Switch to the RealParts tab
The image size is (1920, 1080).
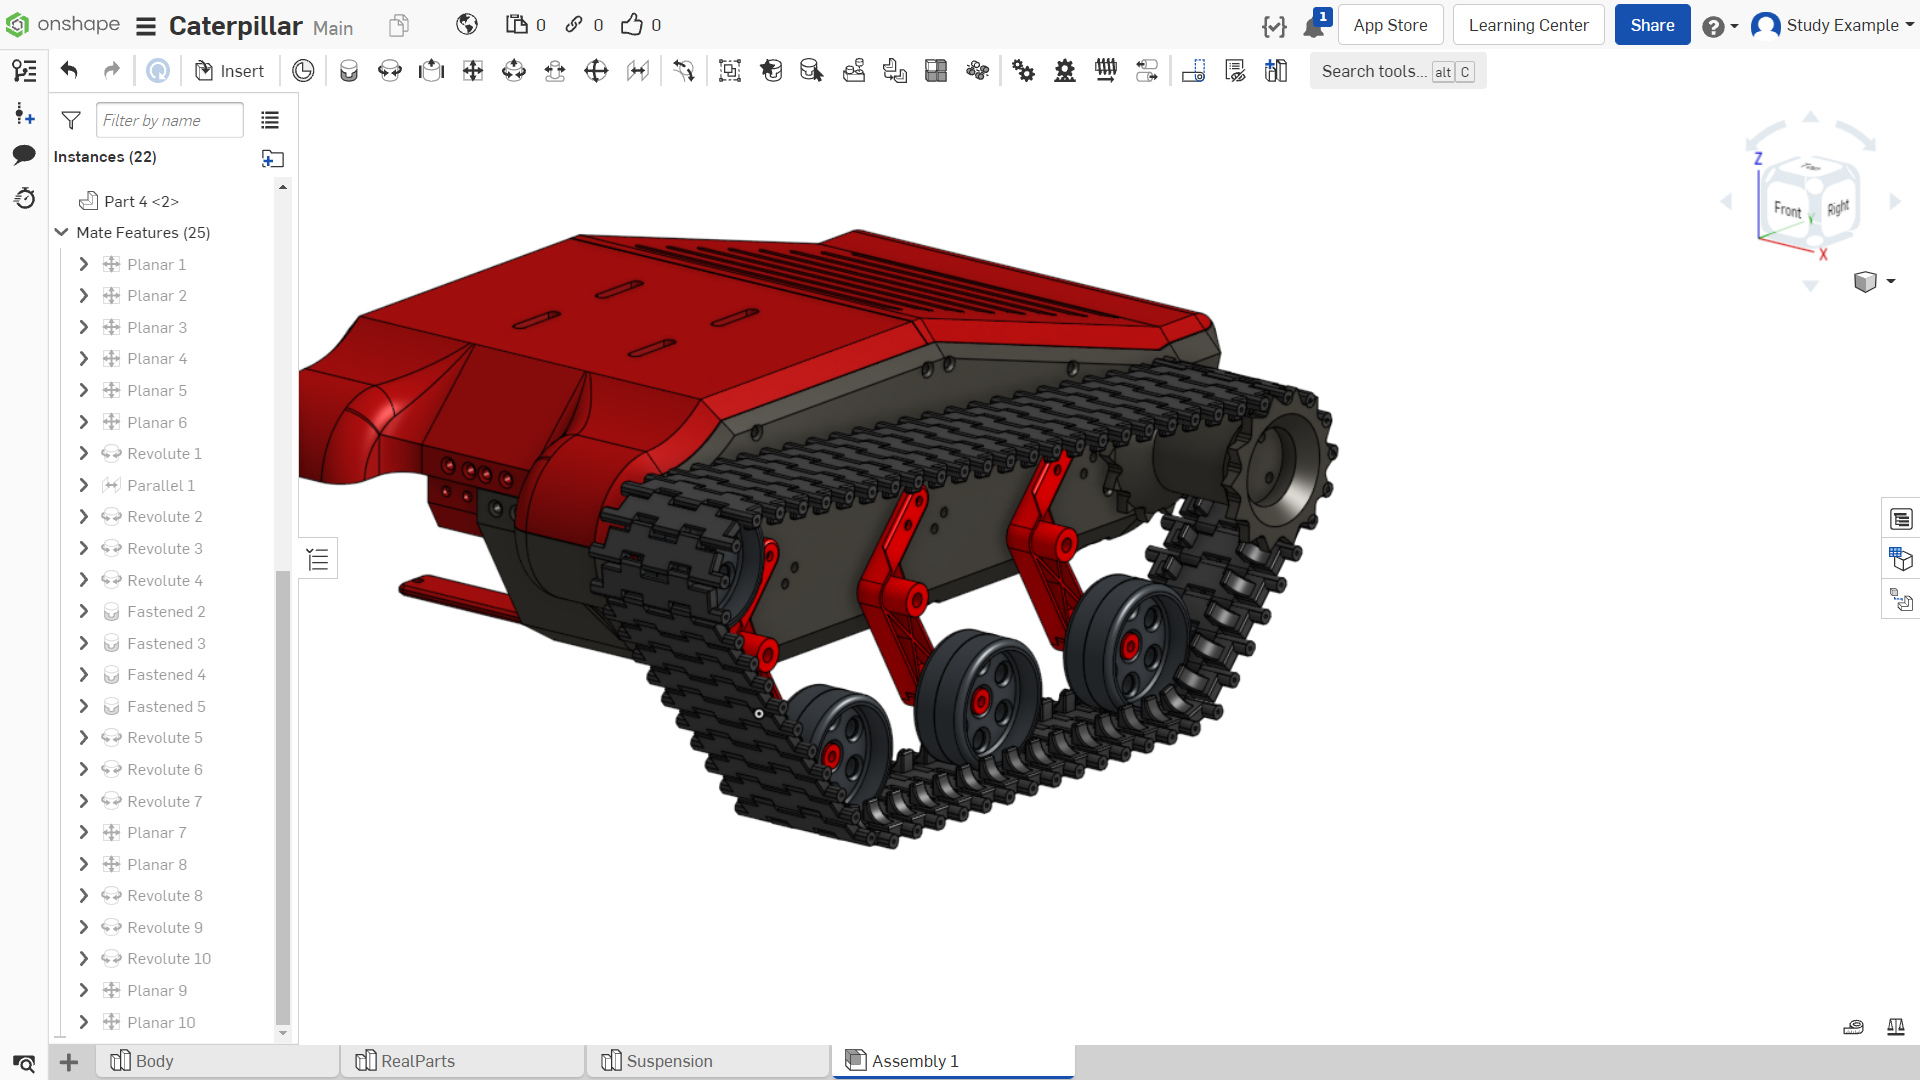coord(463,1061)
